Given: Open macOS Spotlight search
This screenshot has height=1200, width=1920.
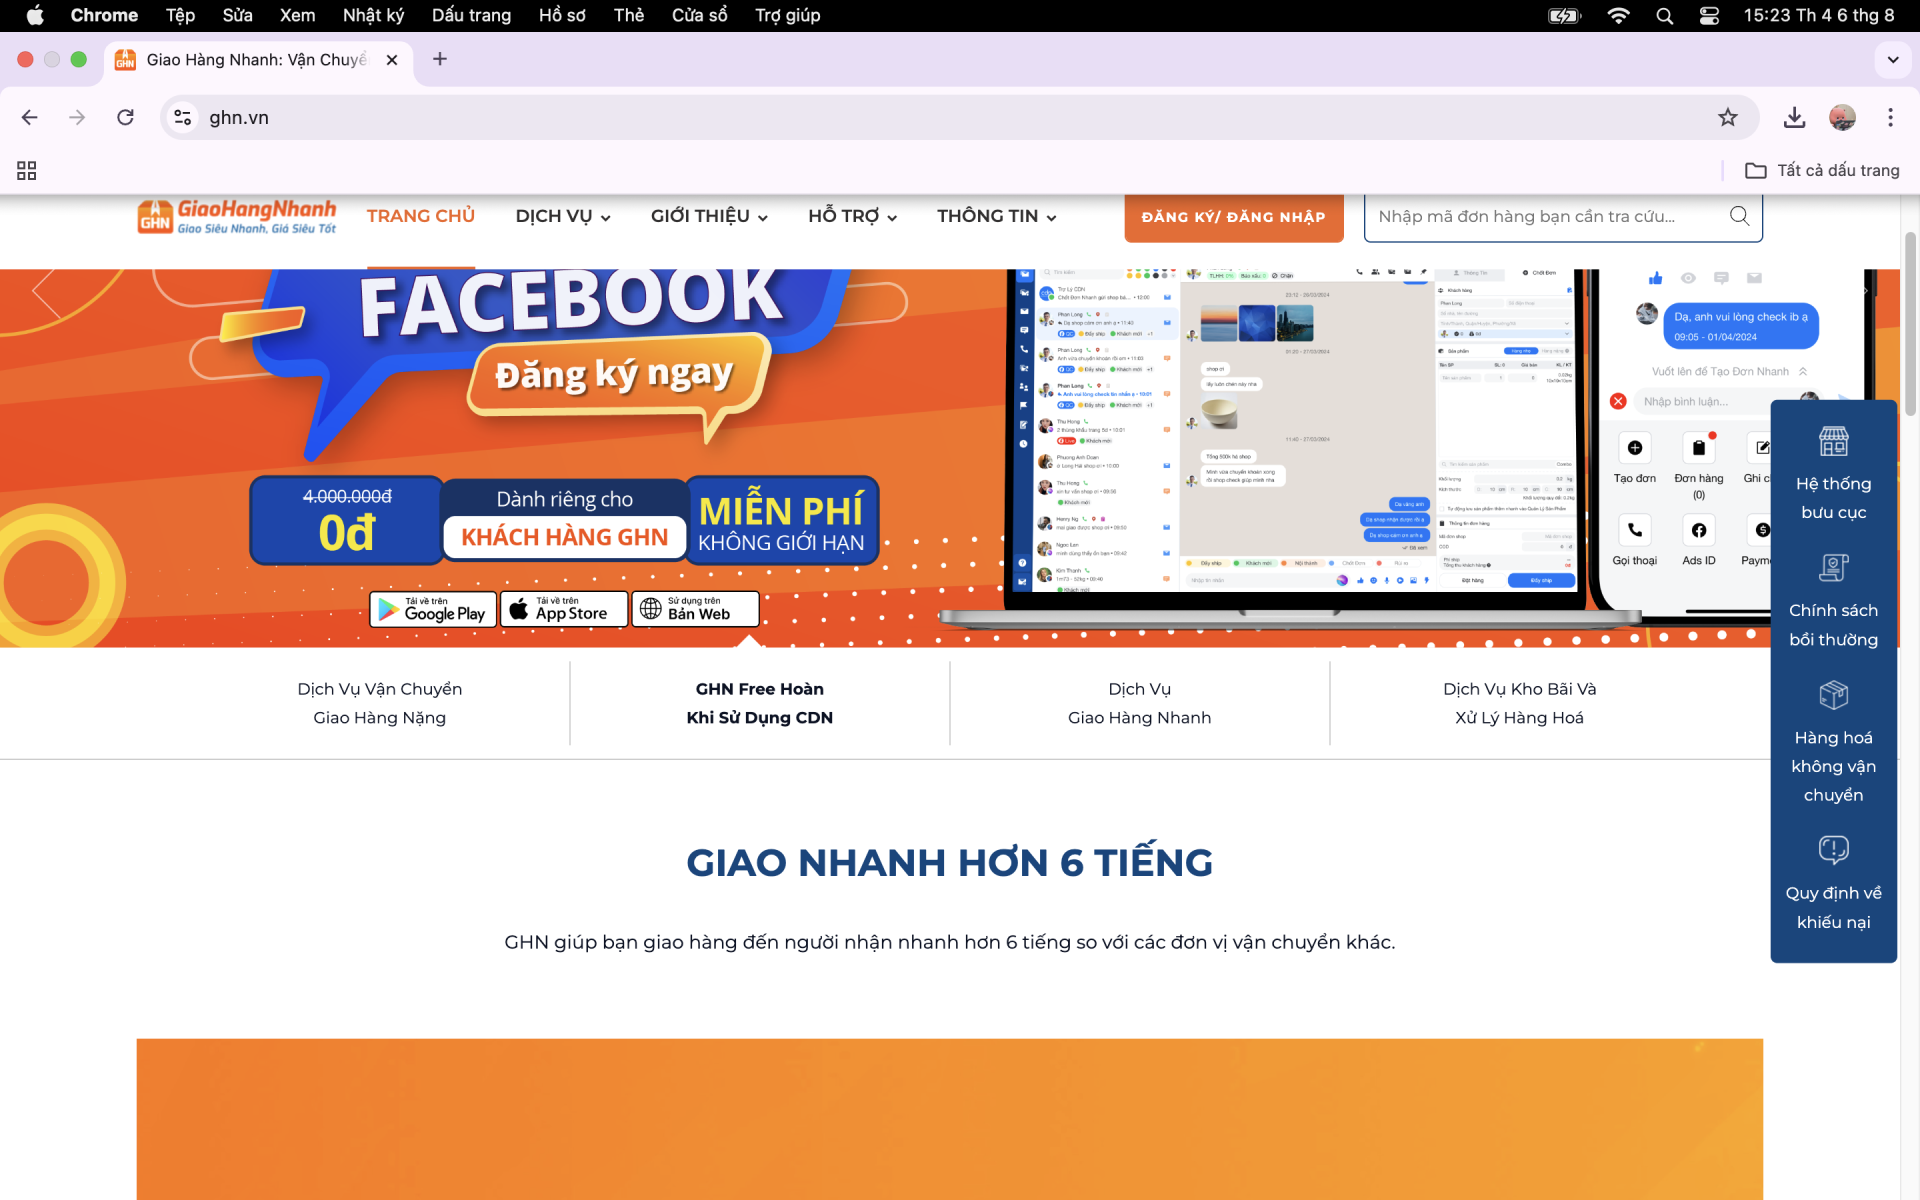Looking at the screenshot, I should pos(1664,15).
